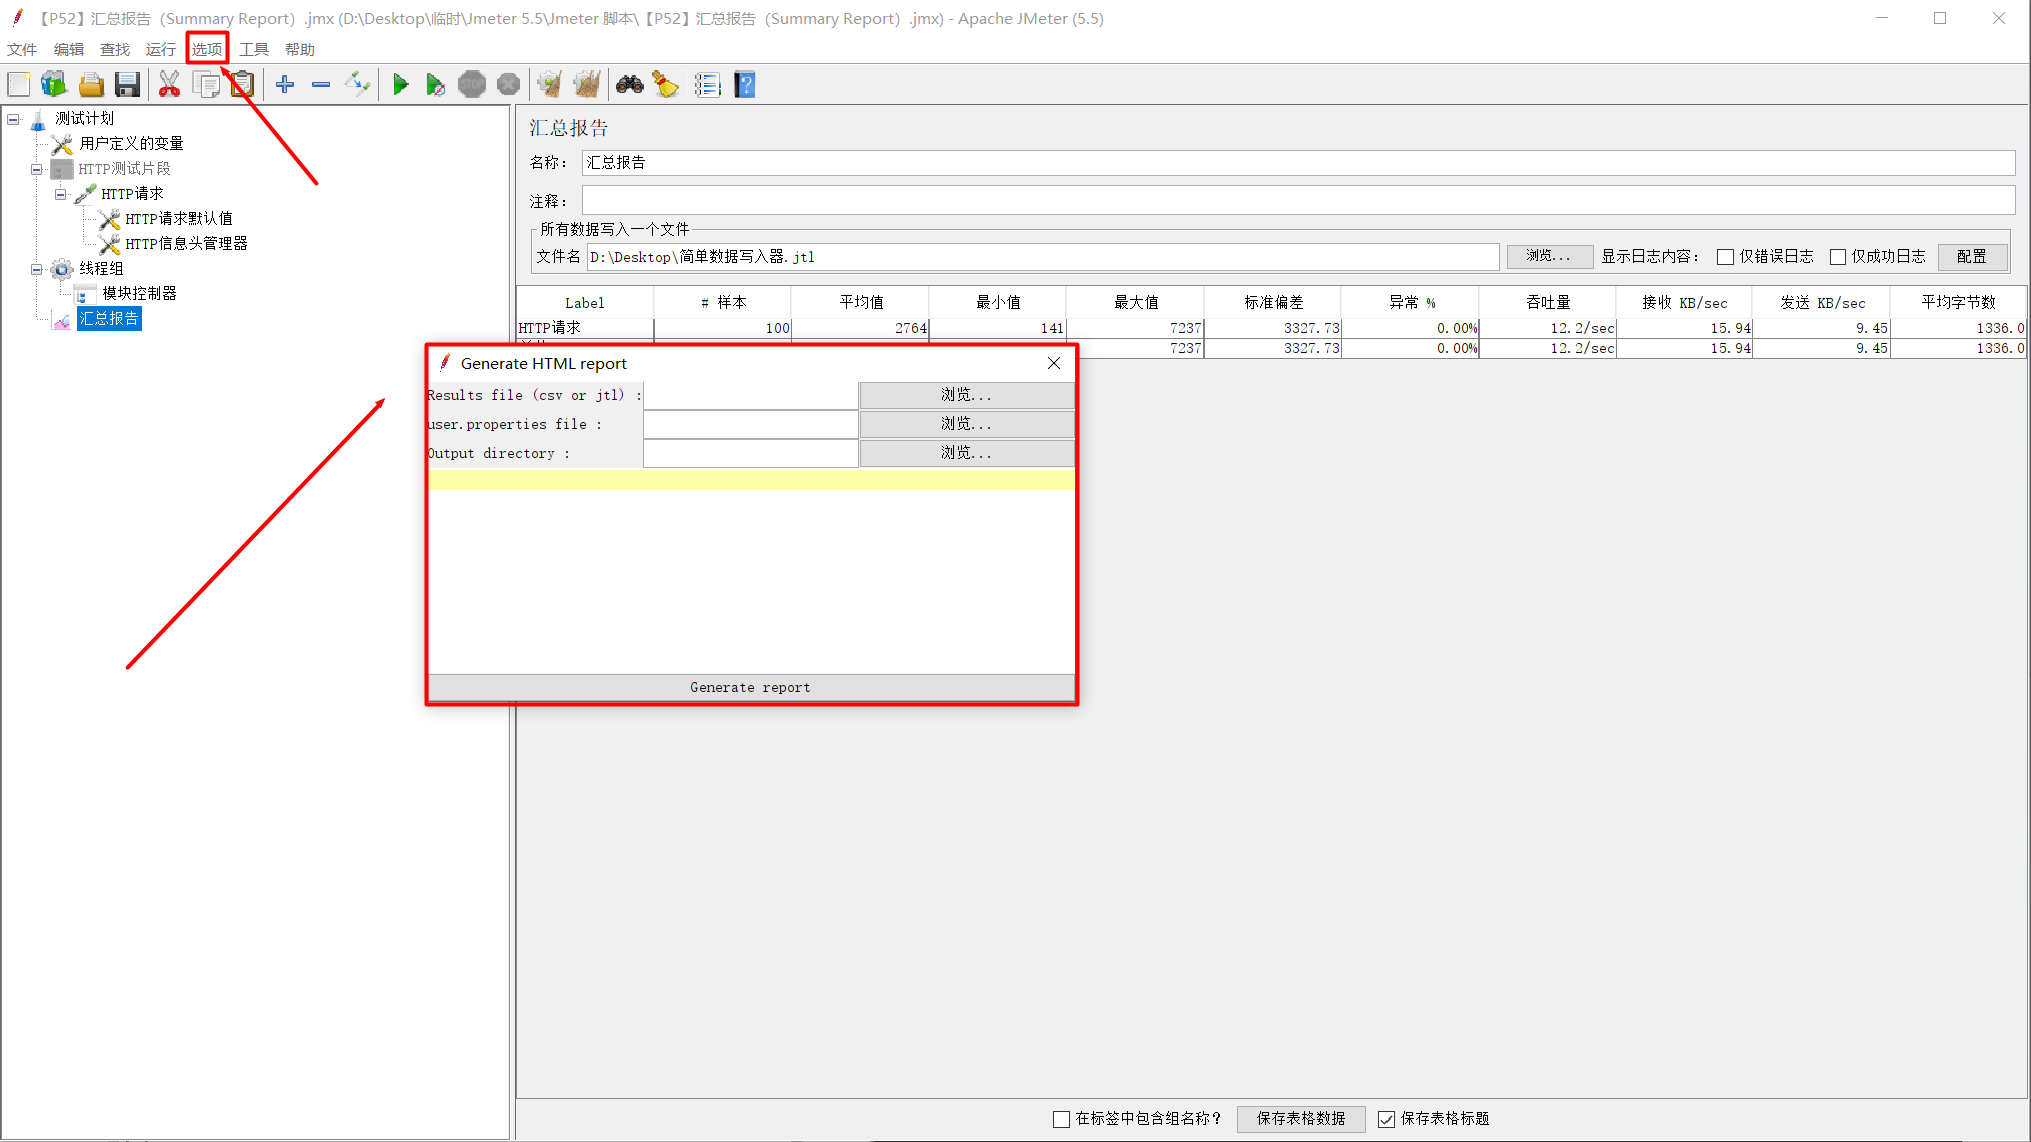The image size is (2031, 1142).
Task: Click the Paste clipboard icon
Action: tap(242, 85)
